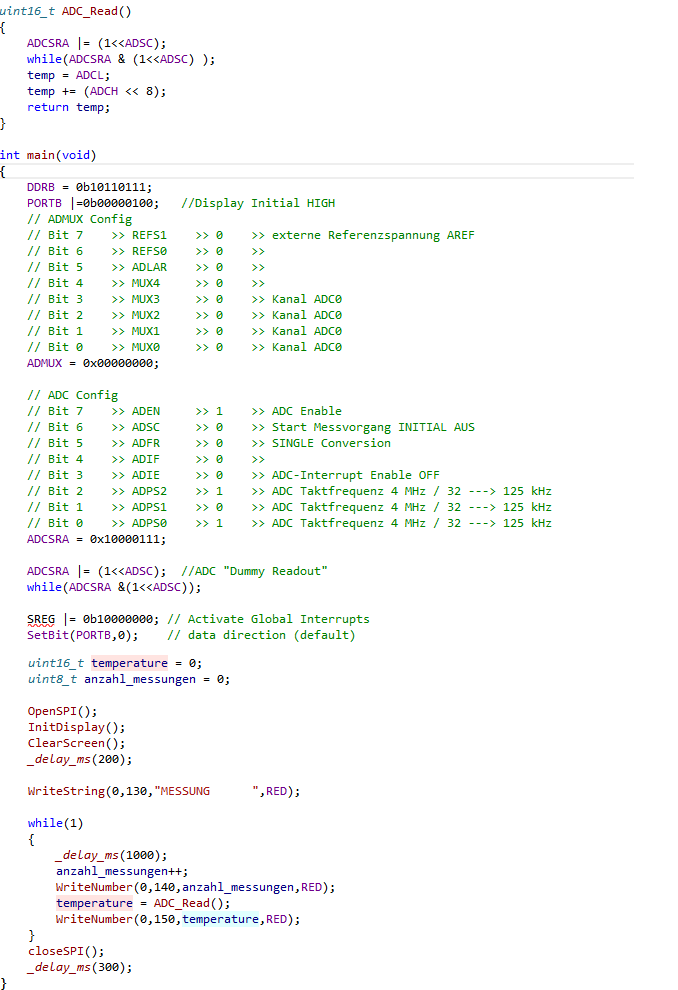Click 'uint8_t anzahl_messungen = 0;' declaration
Image resolution: width=678 pixels, height=990 pixels.
pos(129,679)
